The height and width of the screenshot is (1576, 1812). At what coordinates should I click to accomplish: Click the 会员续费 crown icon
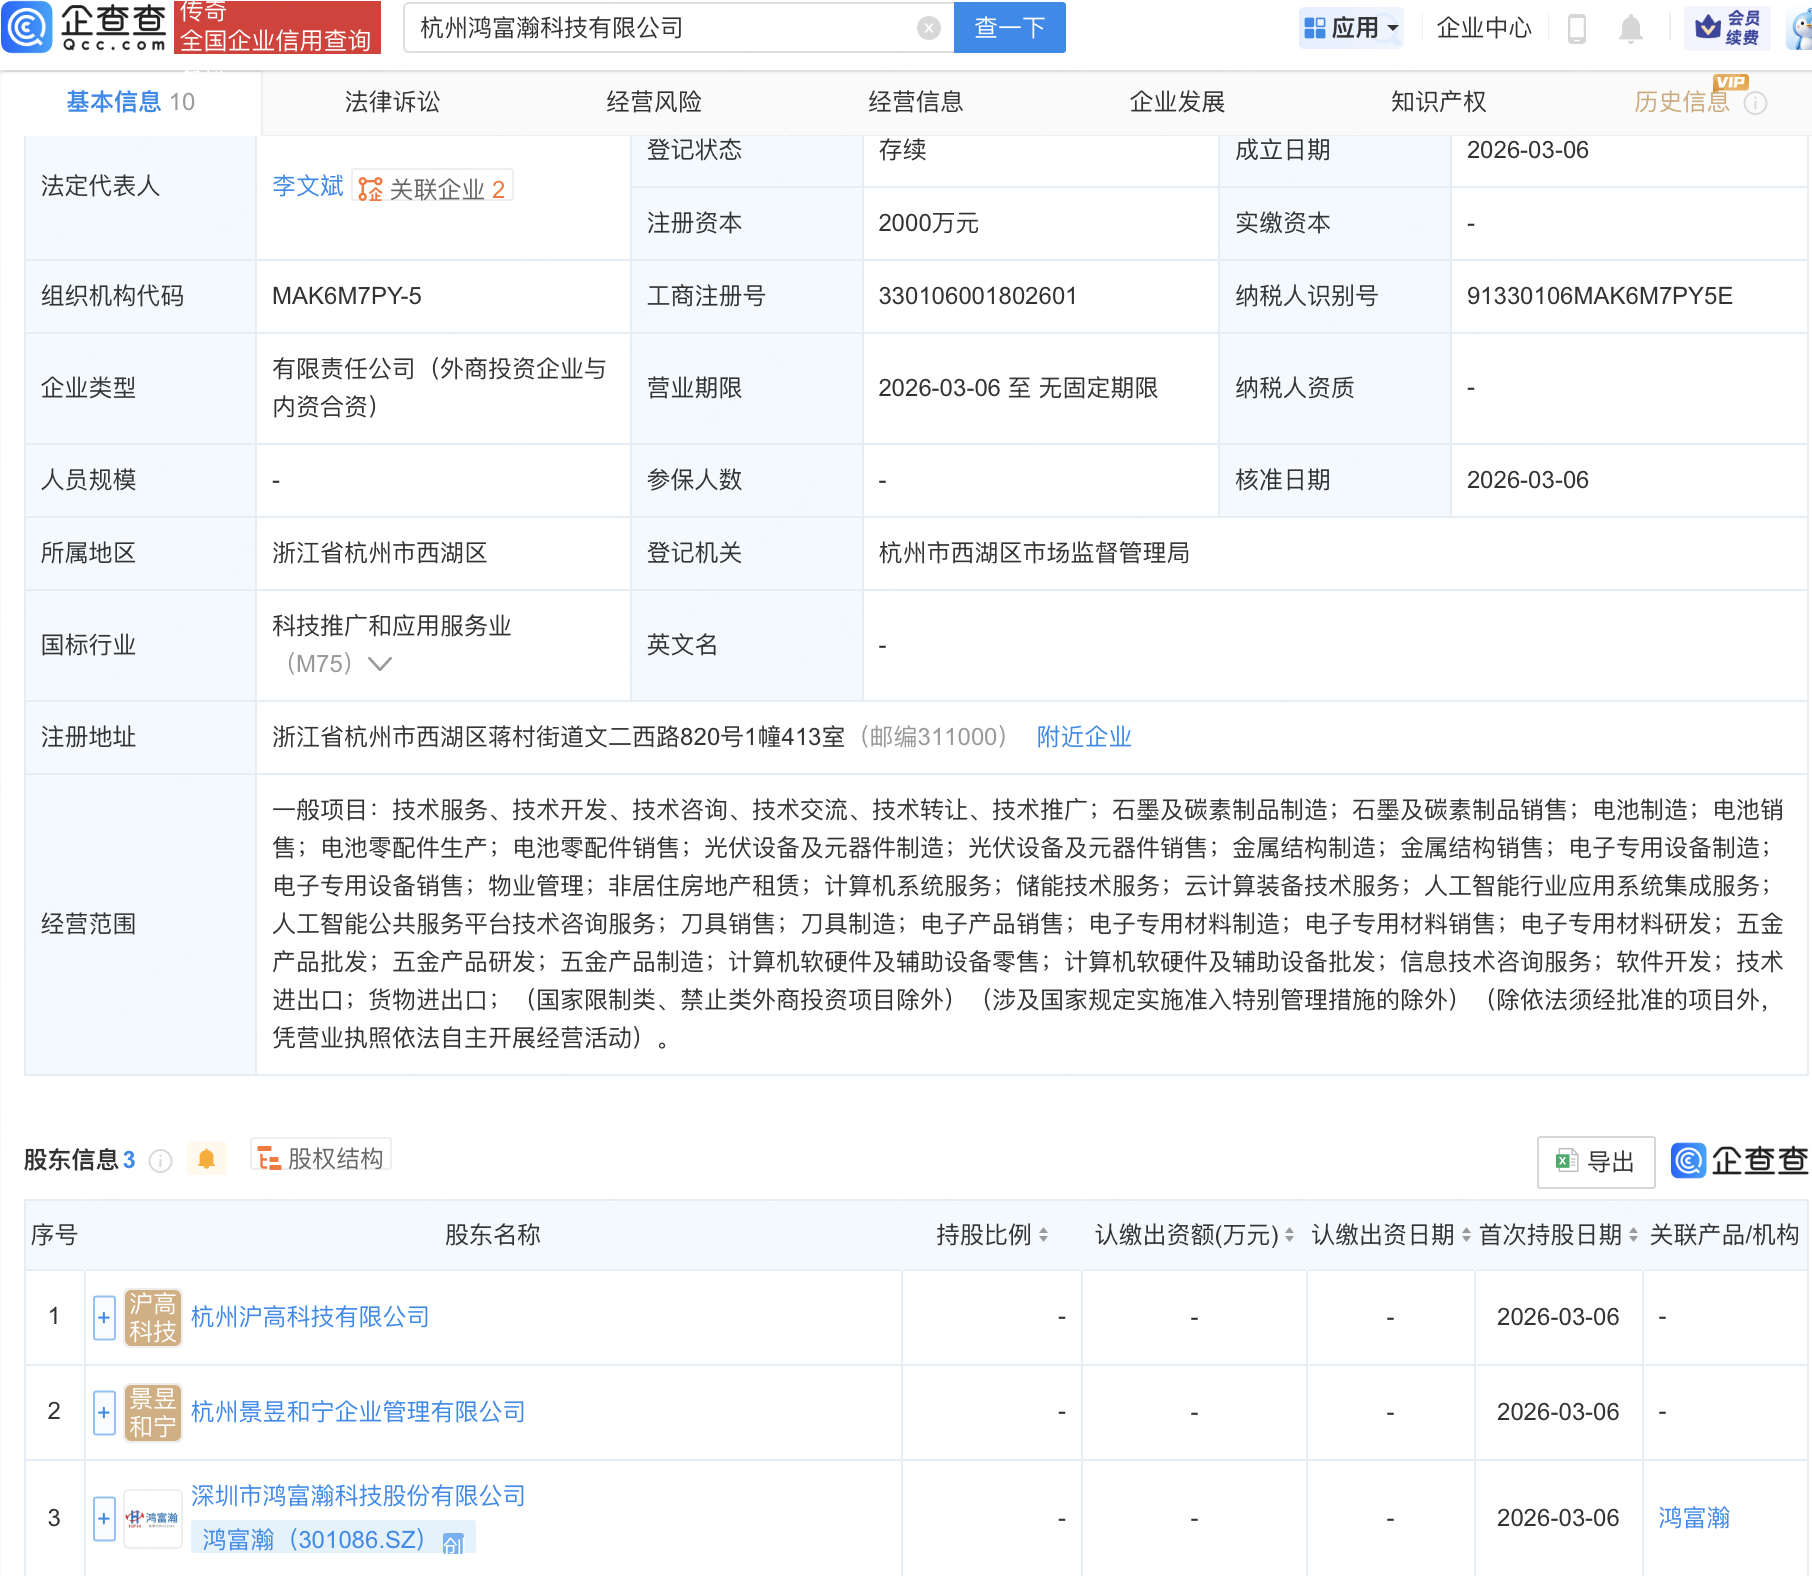[x=1709, y=28]
